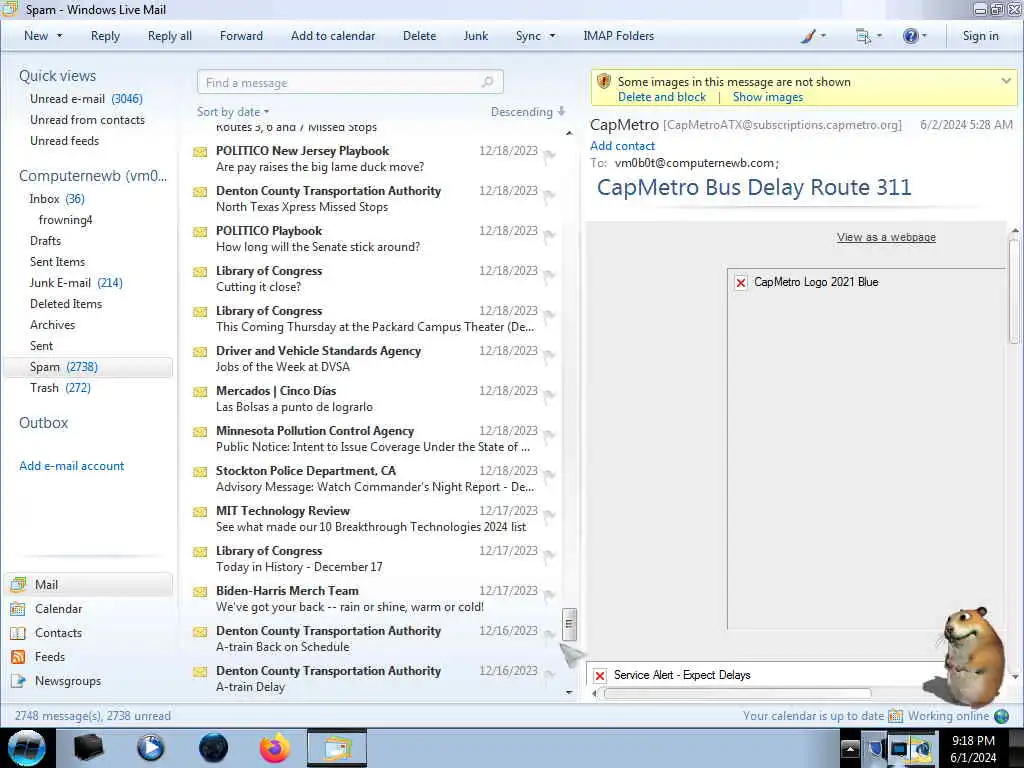Launch Firefox from the taskbar
The height and width of the screenshot is (768, 1024).
click(275, 748)
